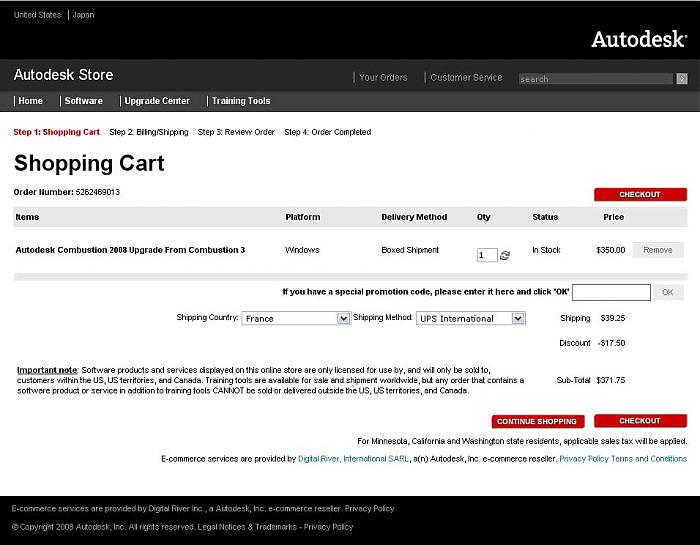Click the Shipping $39.25 value
The height and width of the screenshot is (545, 700).
click(x=612, y=318)
